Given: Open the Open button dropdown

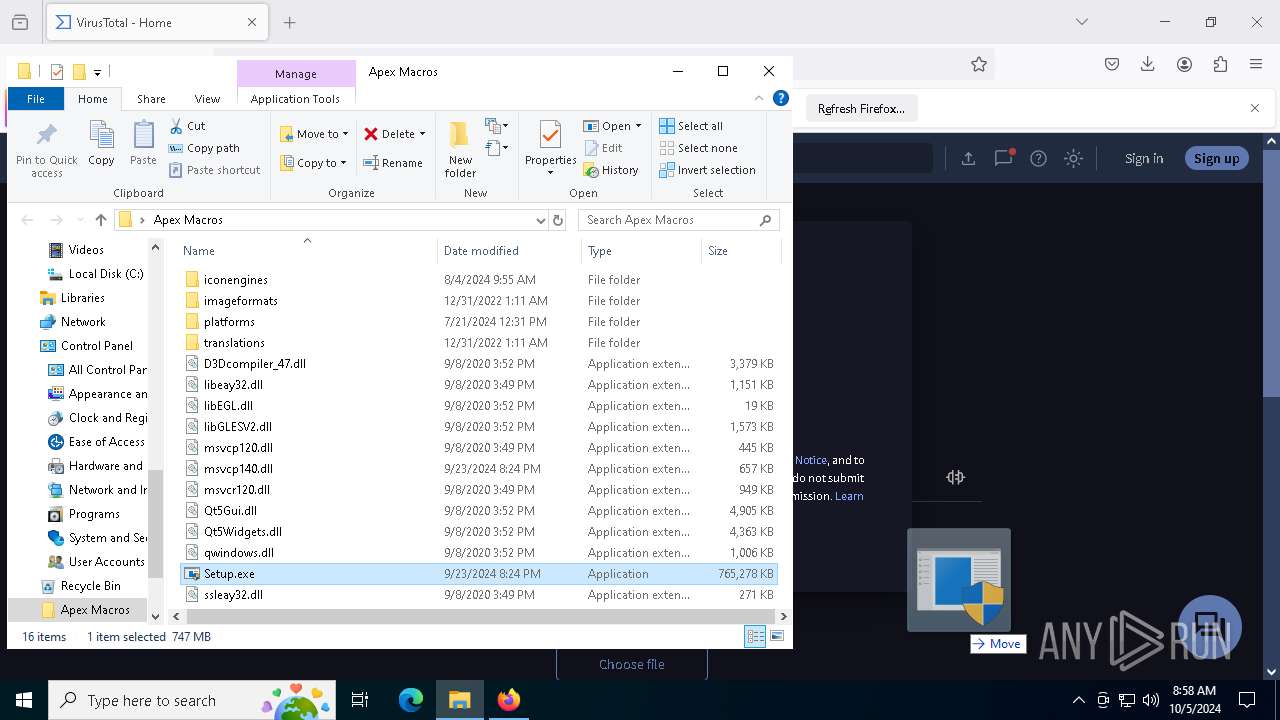Looking at the screenshot, I should (638, 126).
